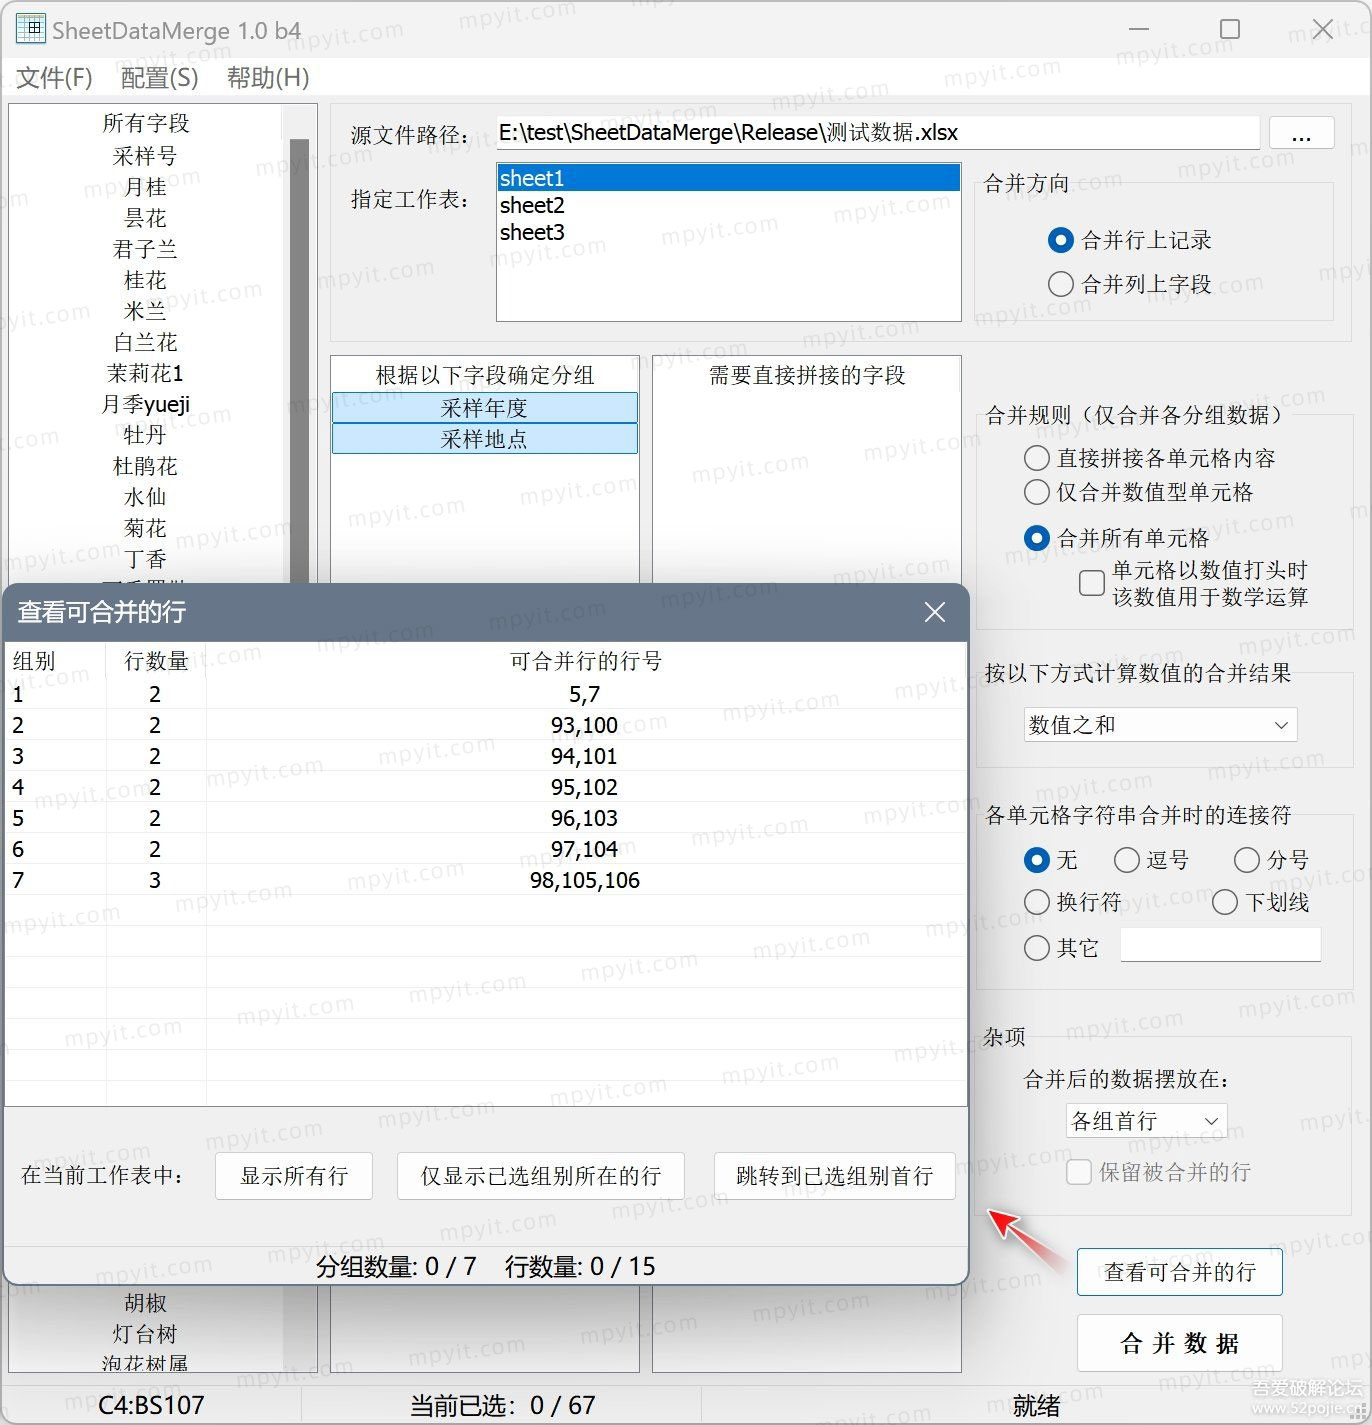Select group row with rows 98,105,106
This screenshot has width=1372, height=1425.
[486, 880]
